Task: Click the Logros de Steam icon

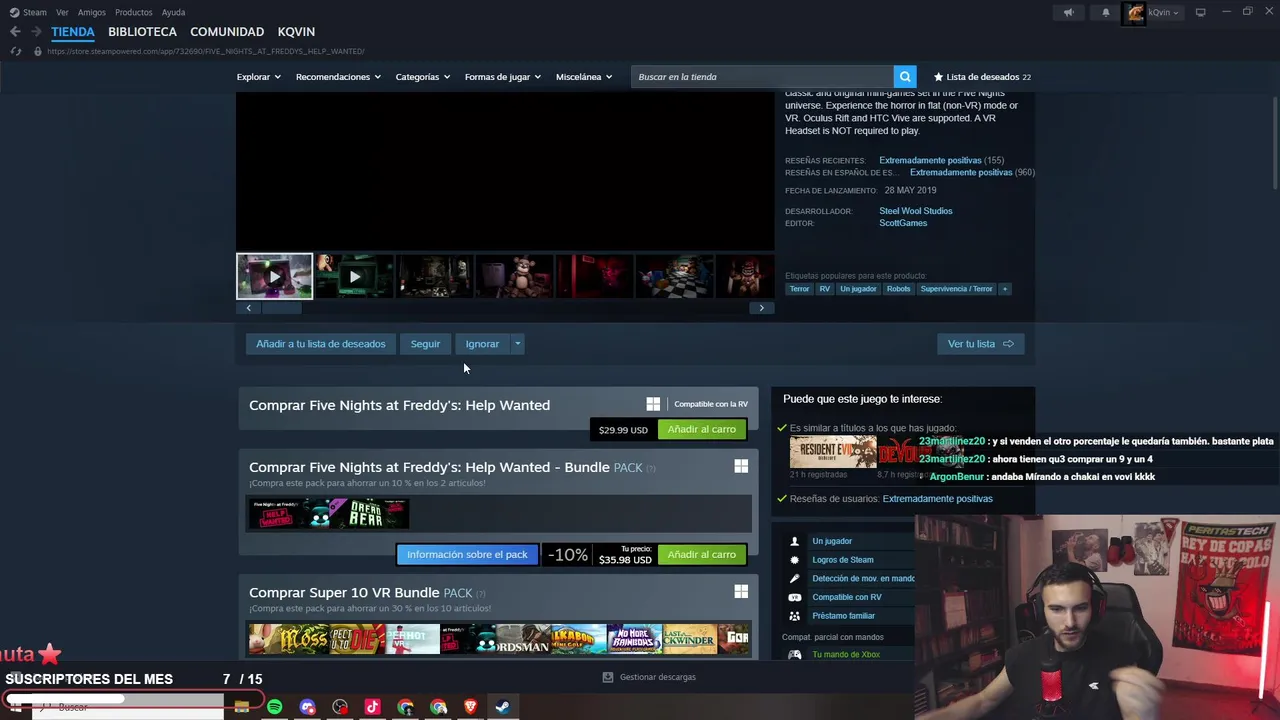Action: pyautogui.click(x=795, y=560)
